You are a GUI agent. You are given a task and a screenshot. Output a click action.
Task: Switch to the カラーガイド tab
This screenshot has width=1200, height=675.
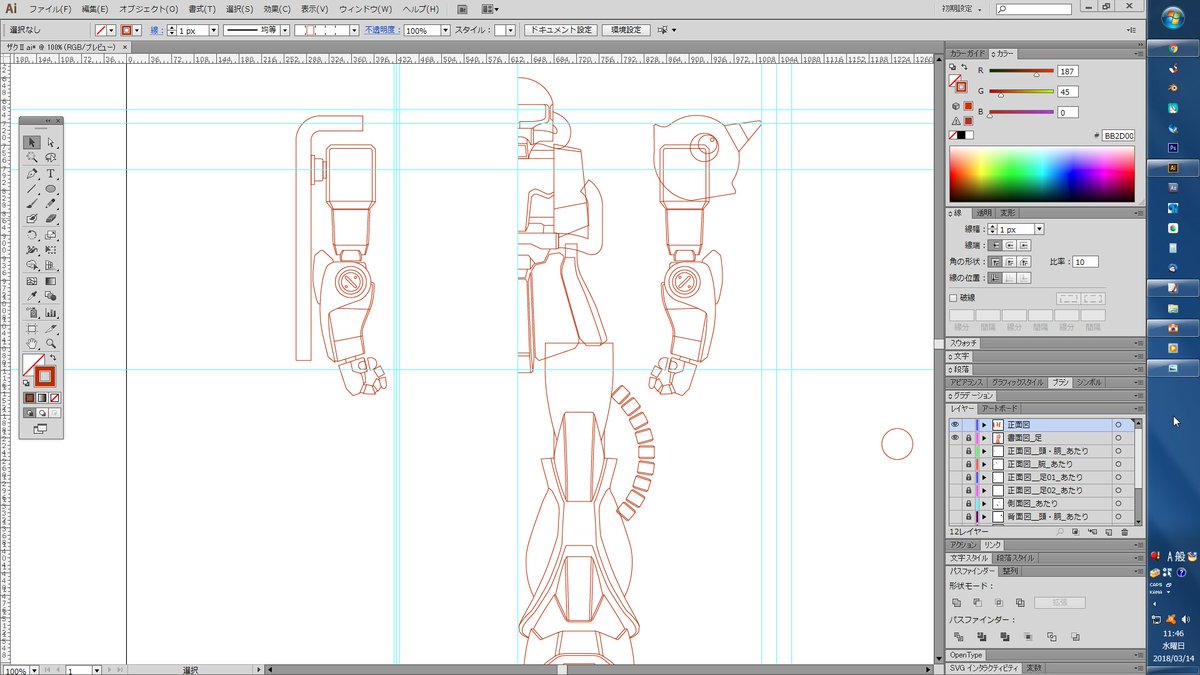pos(968,53)
